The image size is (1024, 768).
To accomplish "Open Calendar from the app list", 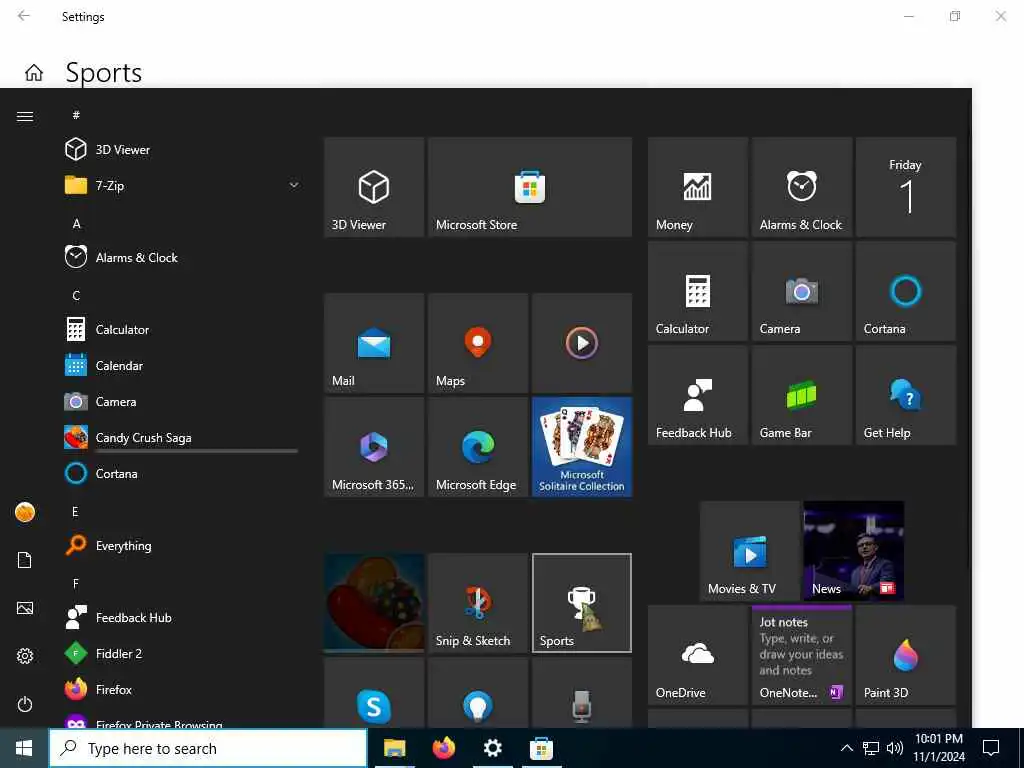I will tap(181, 366).
